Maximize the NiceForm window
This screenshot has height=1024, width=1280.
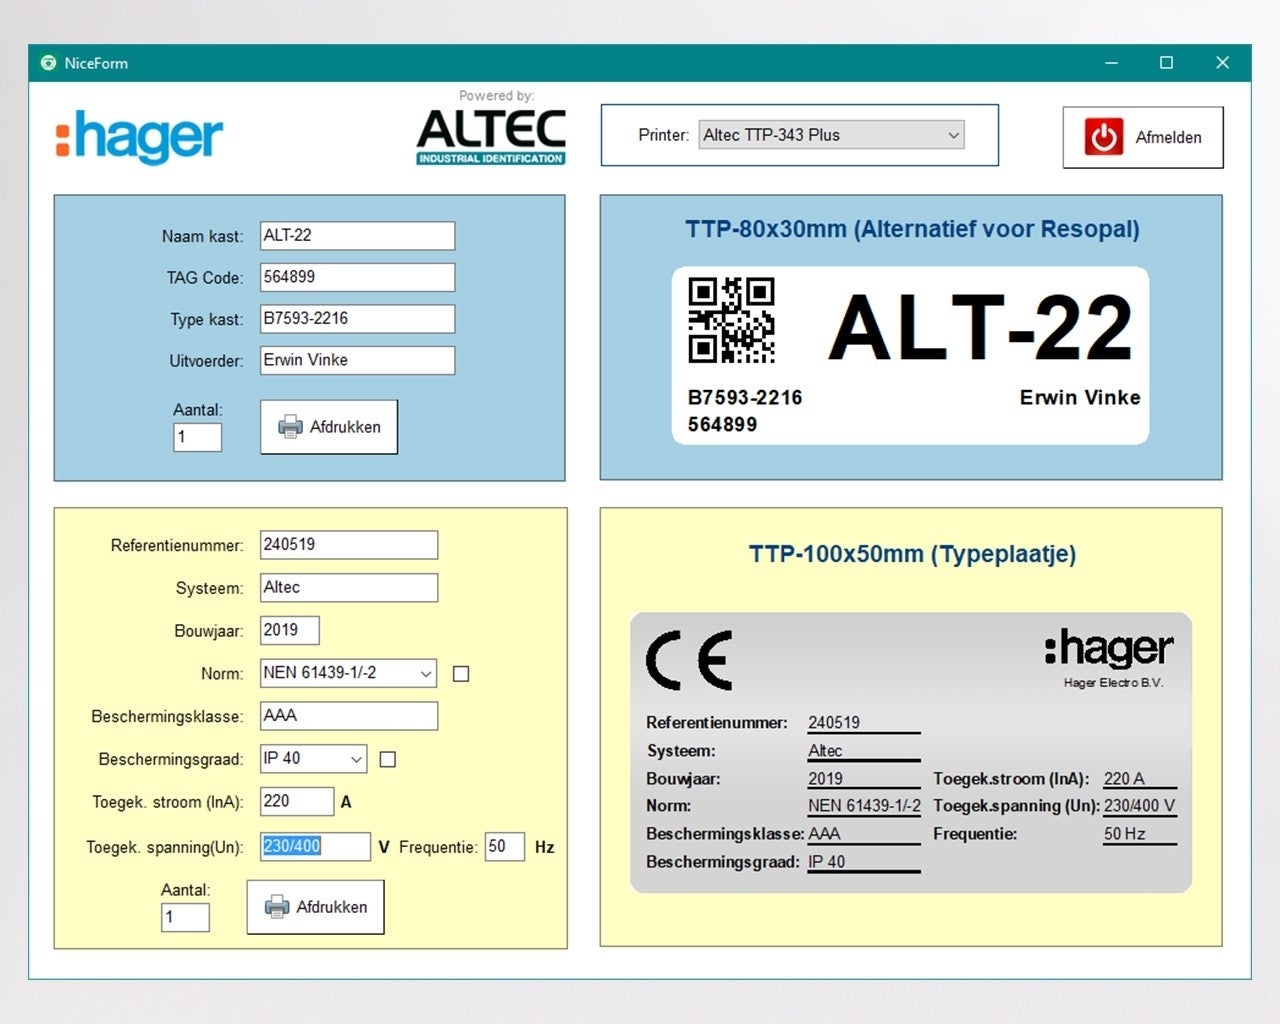click(1166, 63)
